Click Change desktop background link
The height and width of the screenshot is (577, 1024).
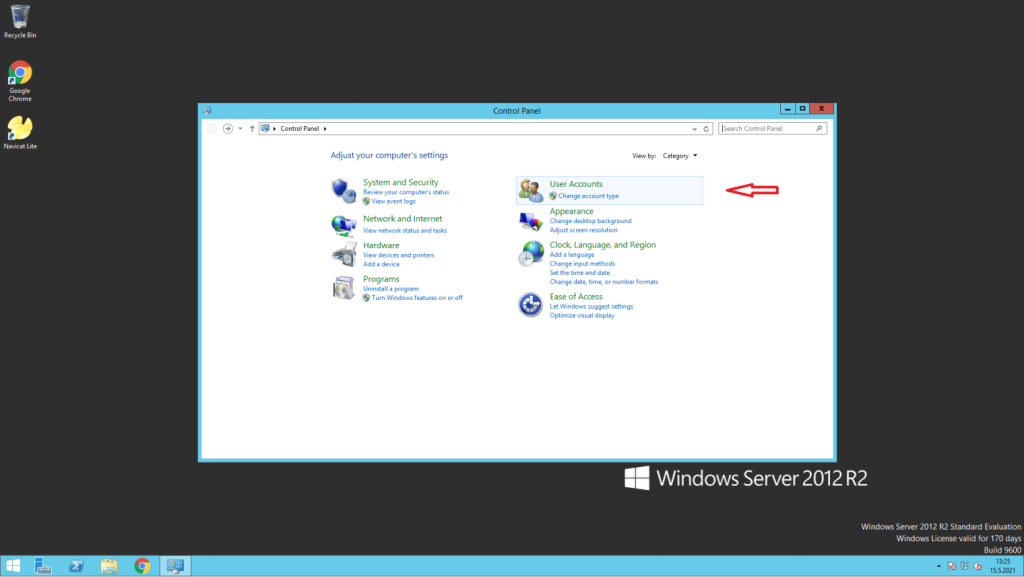point(590,221)
